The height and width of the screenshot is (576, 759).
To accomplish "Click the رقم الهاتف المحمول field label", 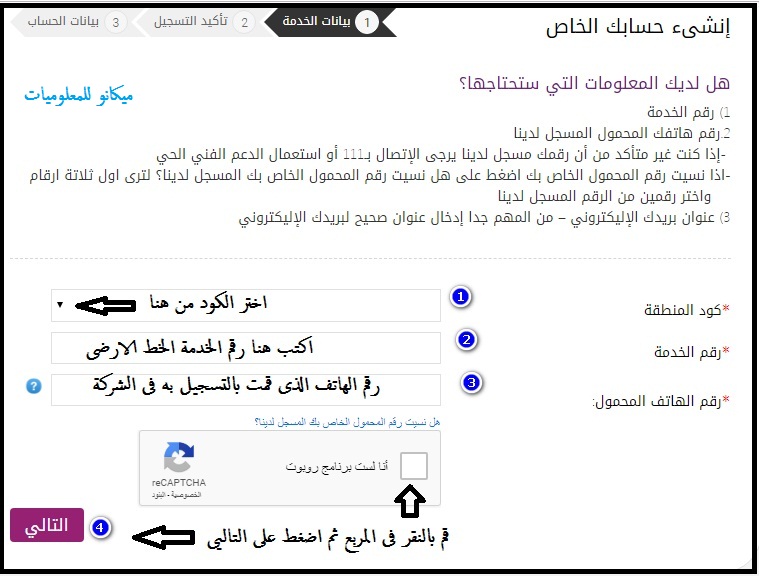I will [661, 401].
